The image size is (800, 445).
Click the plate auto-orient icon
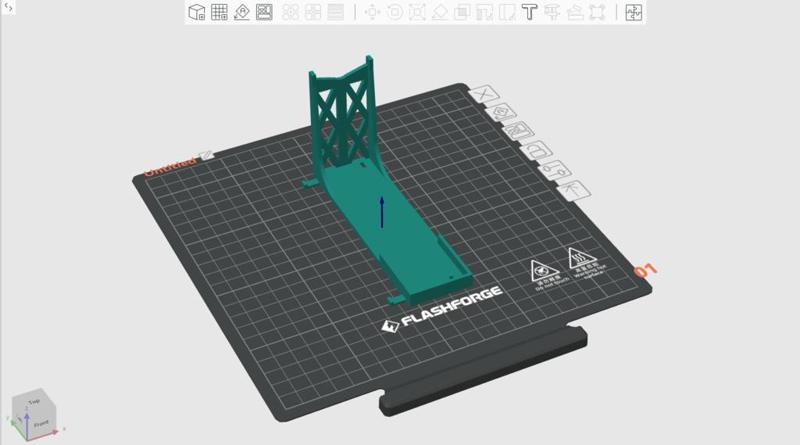[x=502, y=112]
